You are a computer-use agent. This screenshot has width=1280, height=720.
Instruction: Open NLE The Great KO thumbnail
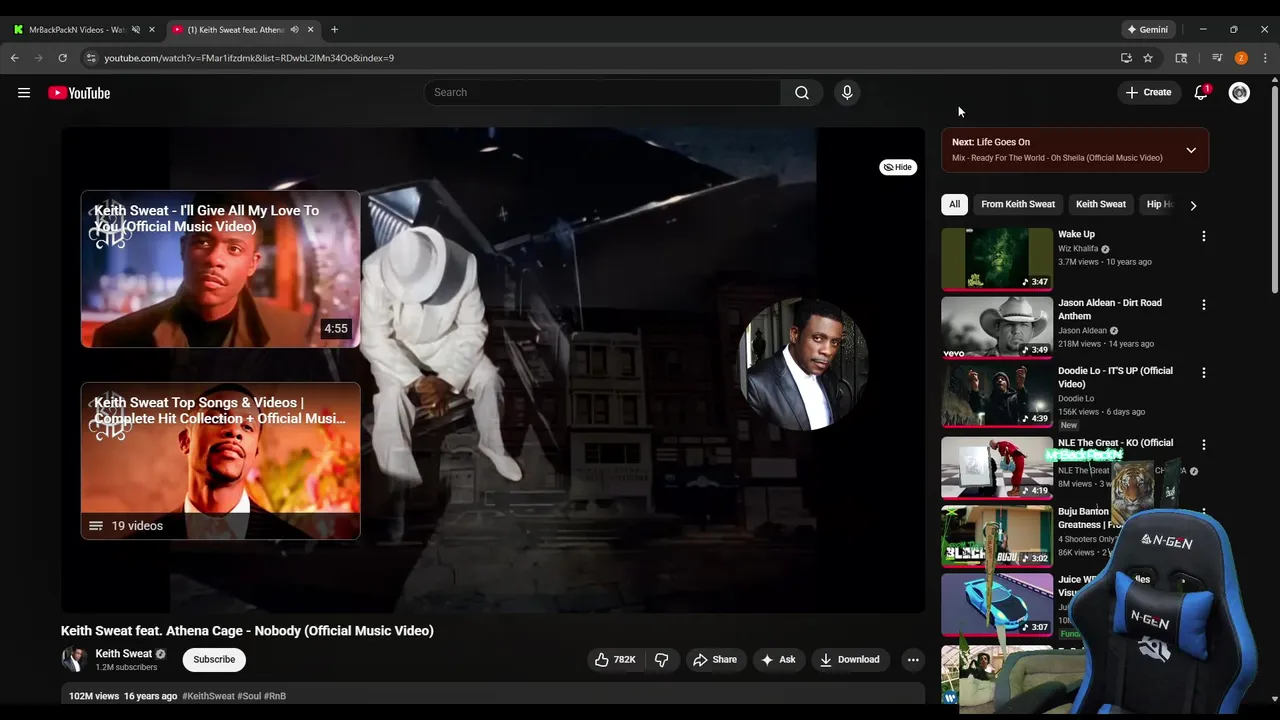997,467
